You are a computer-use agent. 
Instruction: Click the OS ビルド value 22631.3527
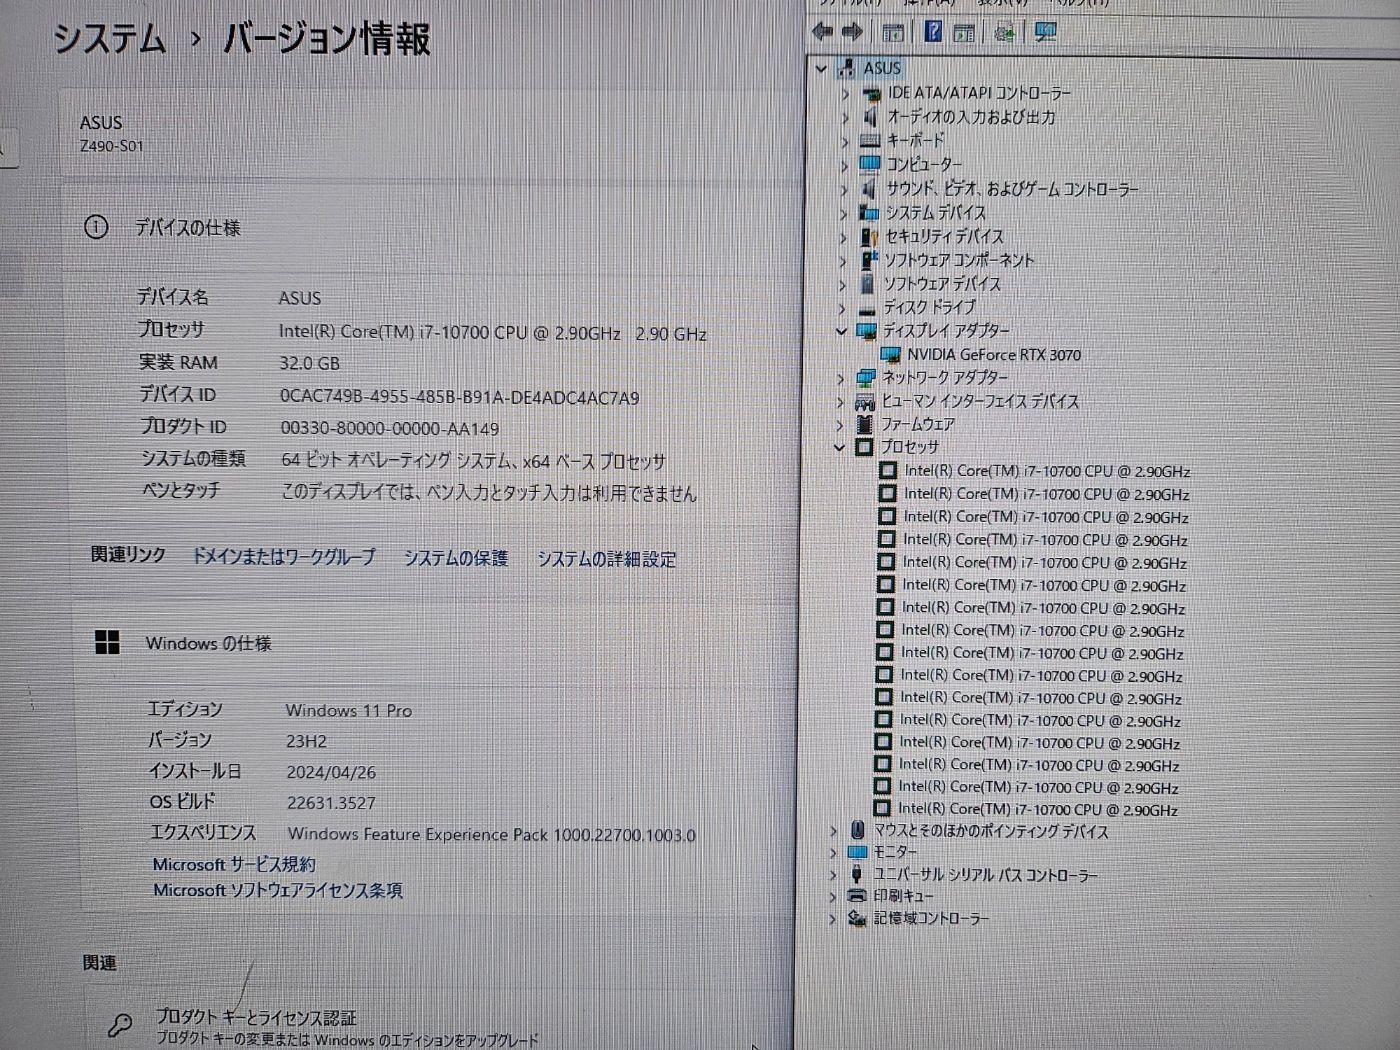click(331, 802)
